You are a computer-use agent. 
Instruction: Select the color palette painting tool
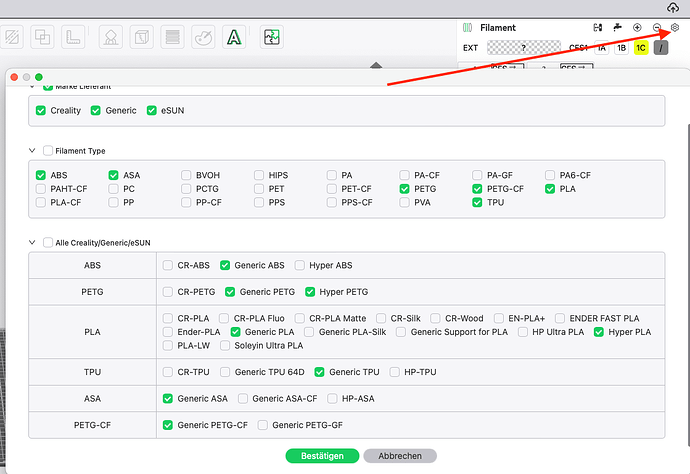203,37
